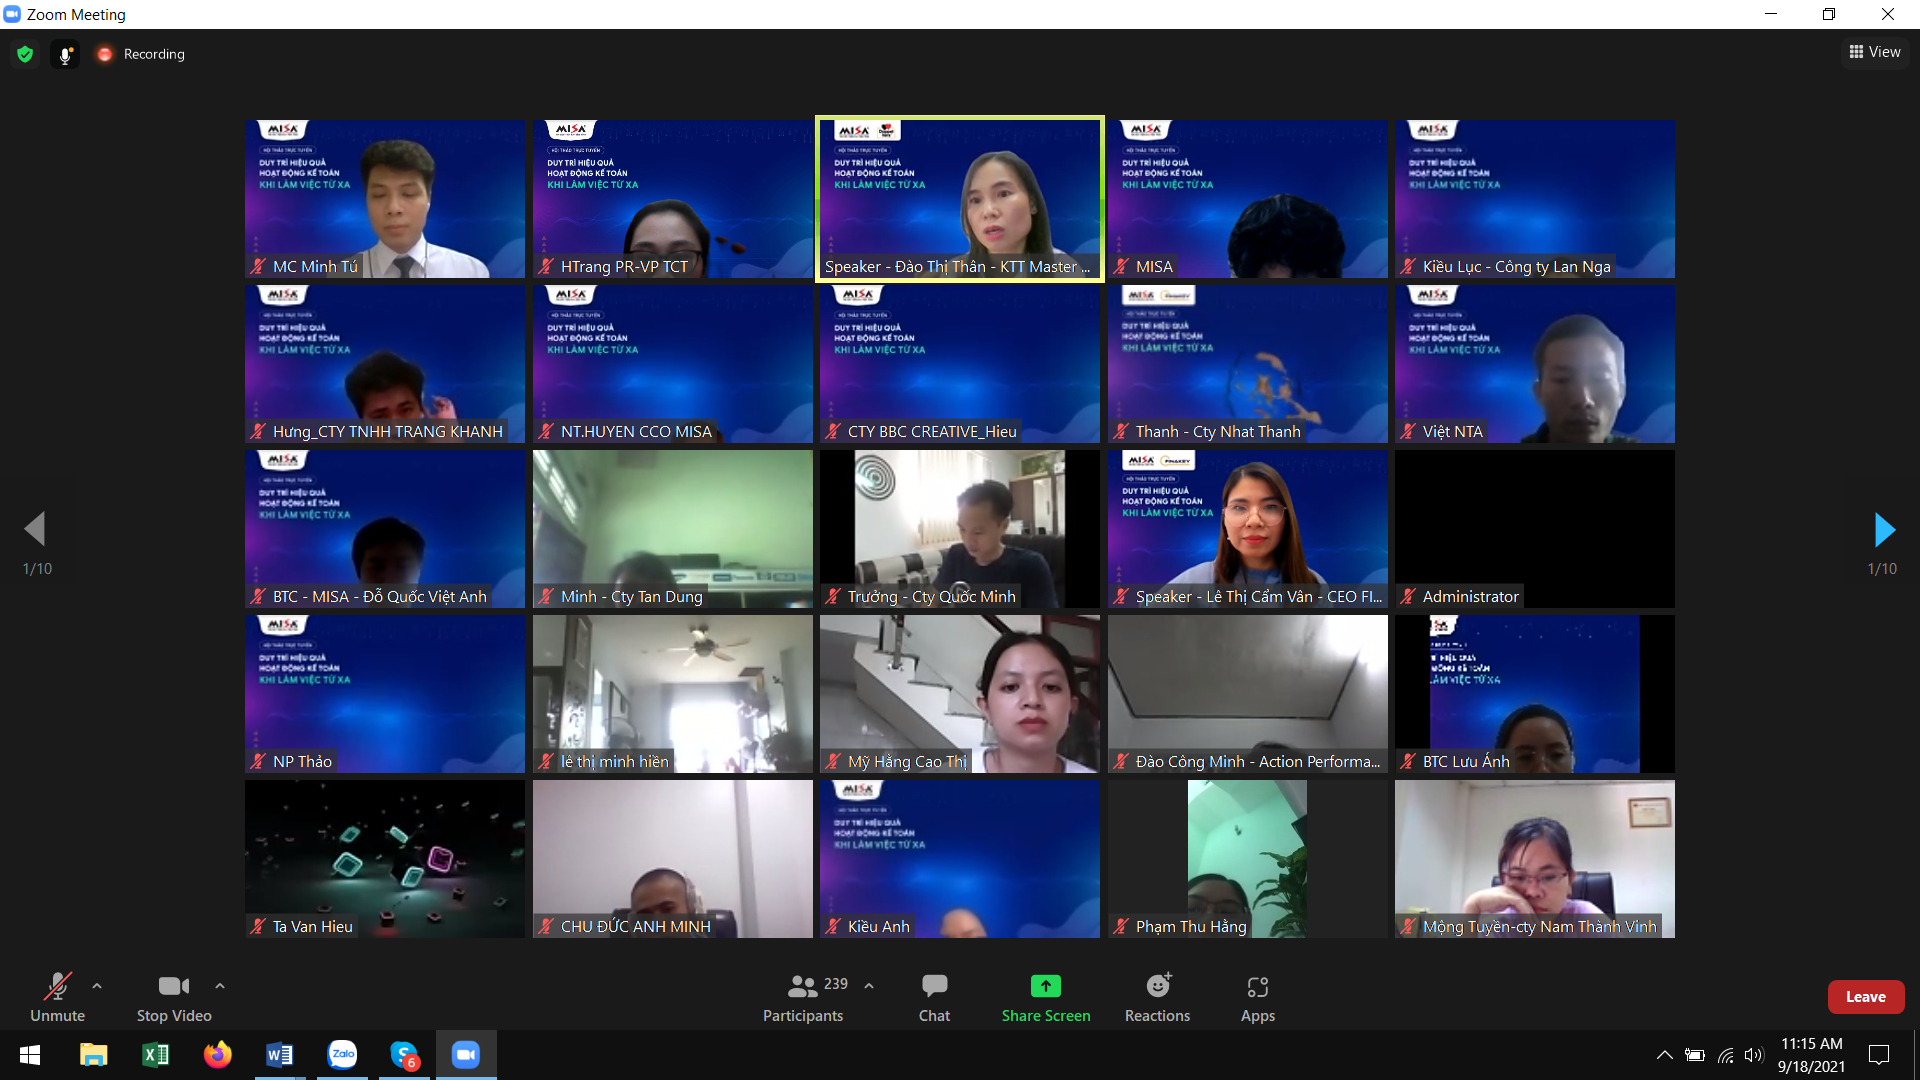Viewport: 1920px width, 1080px height.
Task: Expand audio options arrow next to Unmute
Action: point(97,986)
